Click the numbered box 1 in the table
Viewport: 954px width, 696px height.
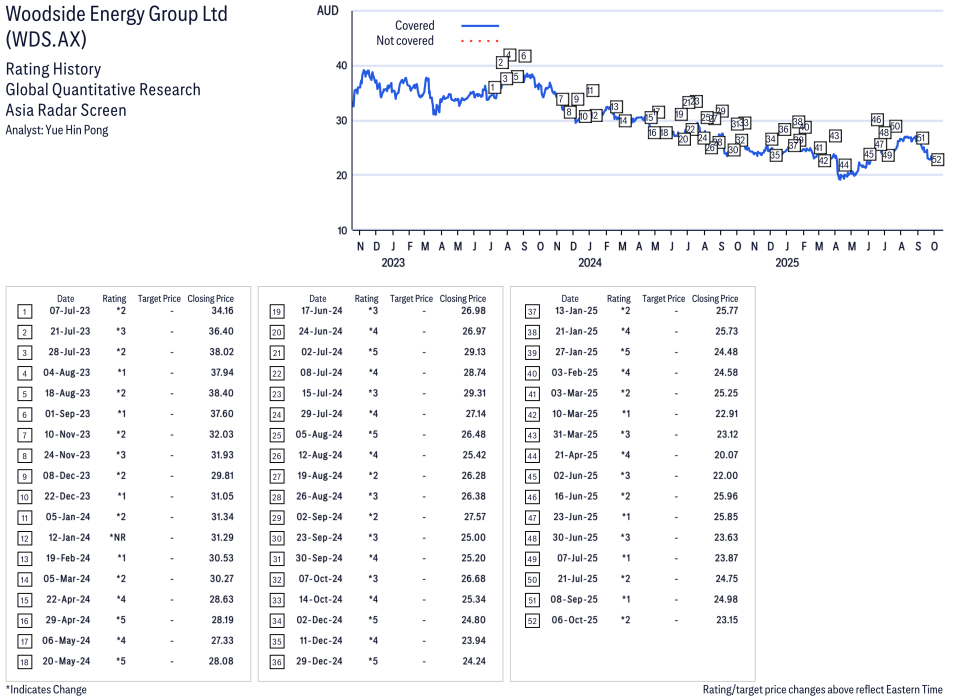click(x=24, y=311)
